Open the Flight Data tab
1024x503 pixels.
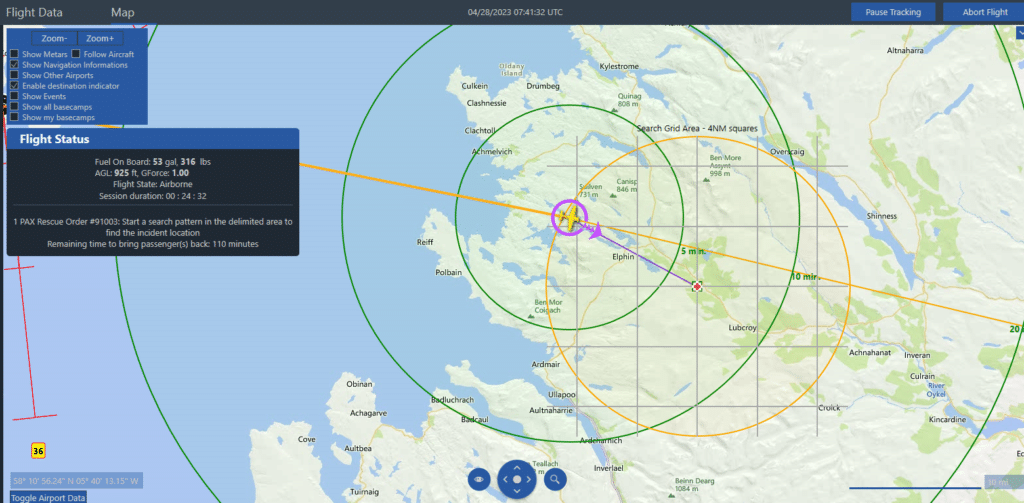click(x=34, y=13)
